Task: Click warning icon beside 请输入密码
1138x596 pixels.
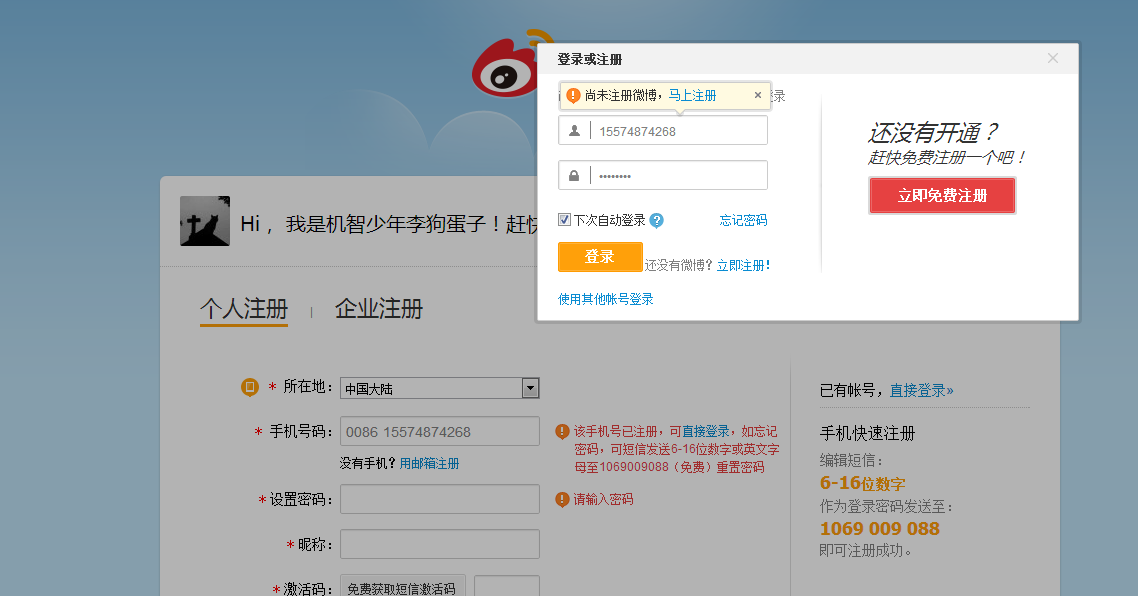Action: pyautogui.click(x=562, y=499)
